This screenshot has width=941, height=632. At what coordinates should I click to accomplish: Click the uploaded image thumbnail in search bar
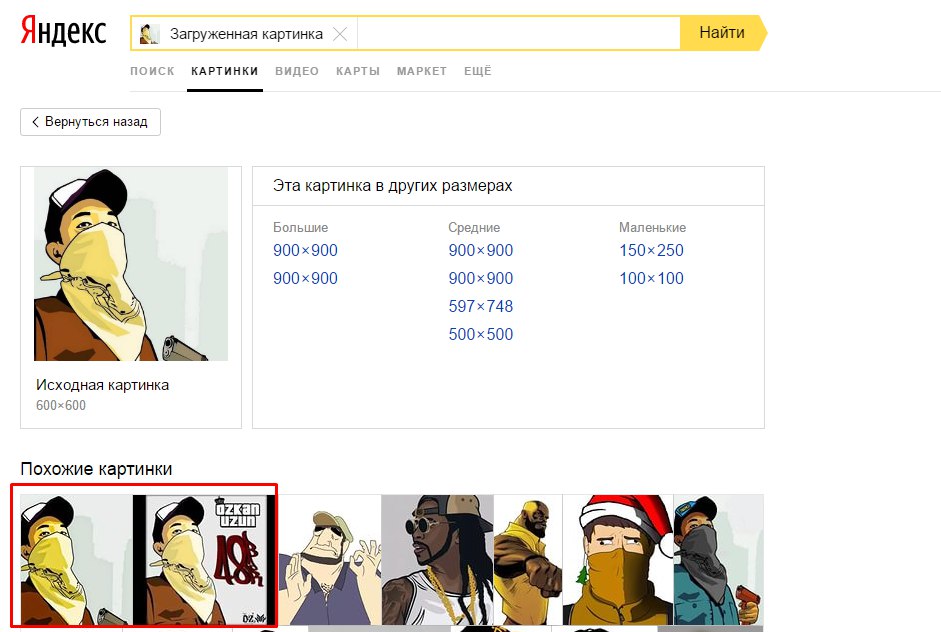pyautogui.click(x=149, y=34)
